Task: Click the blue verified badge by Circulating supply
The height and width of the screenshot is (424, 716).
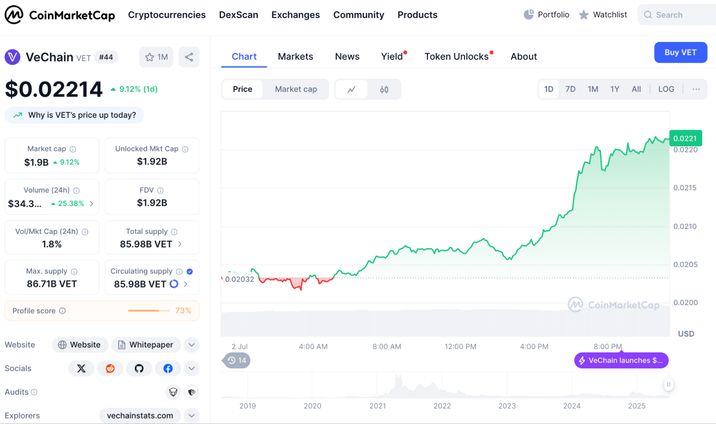Action: [x=190, y=272]
